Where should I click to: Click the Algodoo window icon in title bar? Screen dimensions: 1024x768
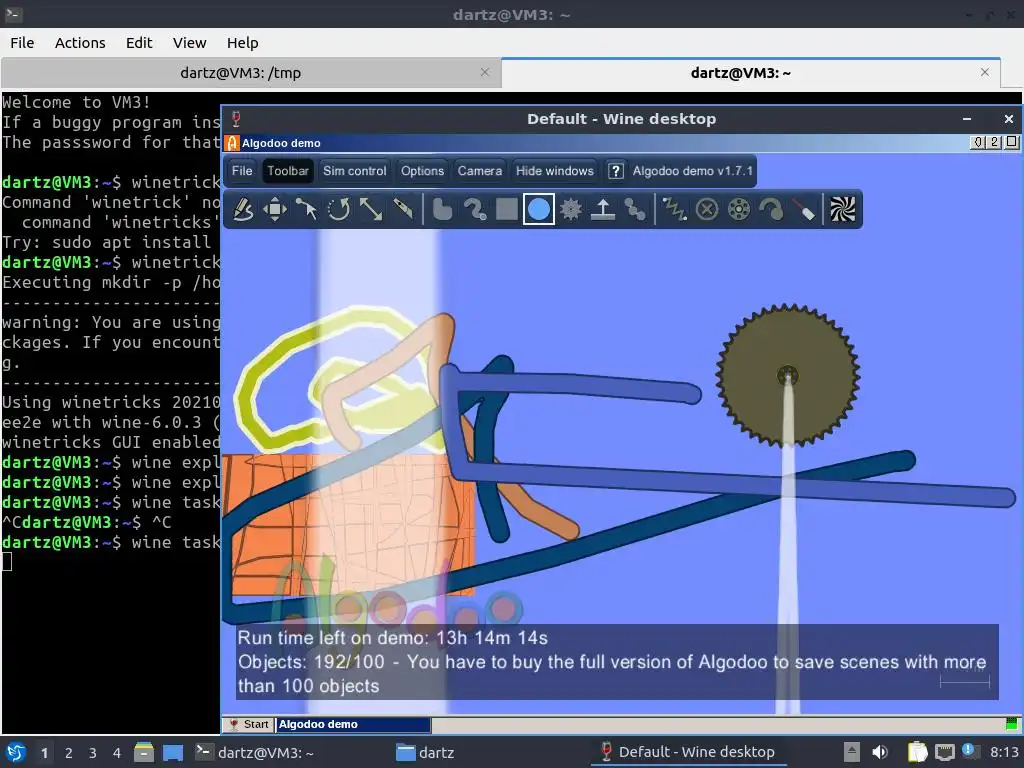(232, 143)
